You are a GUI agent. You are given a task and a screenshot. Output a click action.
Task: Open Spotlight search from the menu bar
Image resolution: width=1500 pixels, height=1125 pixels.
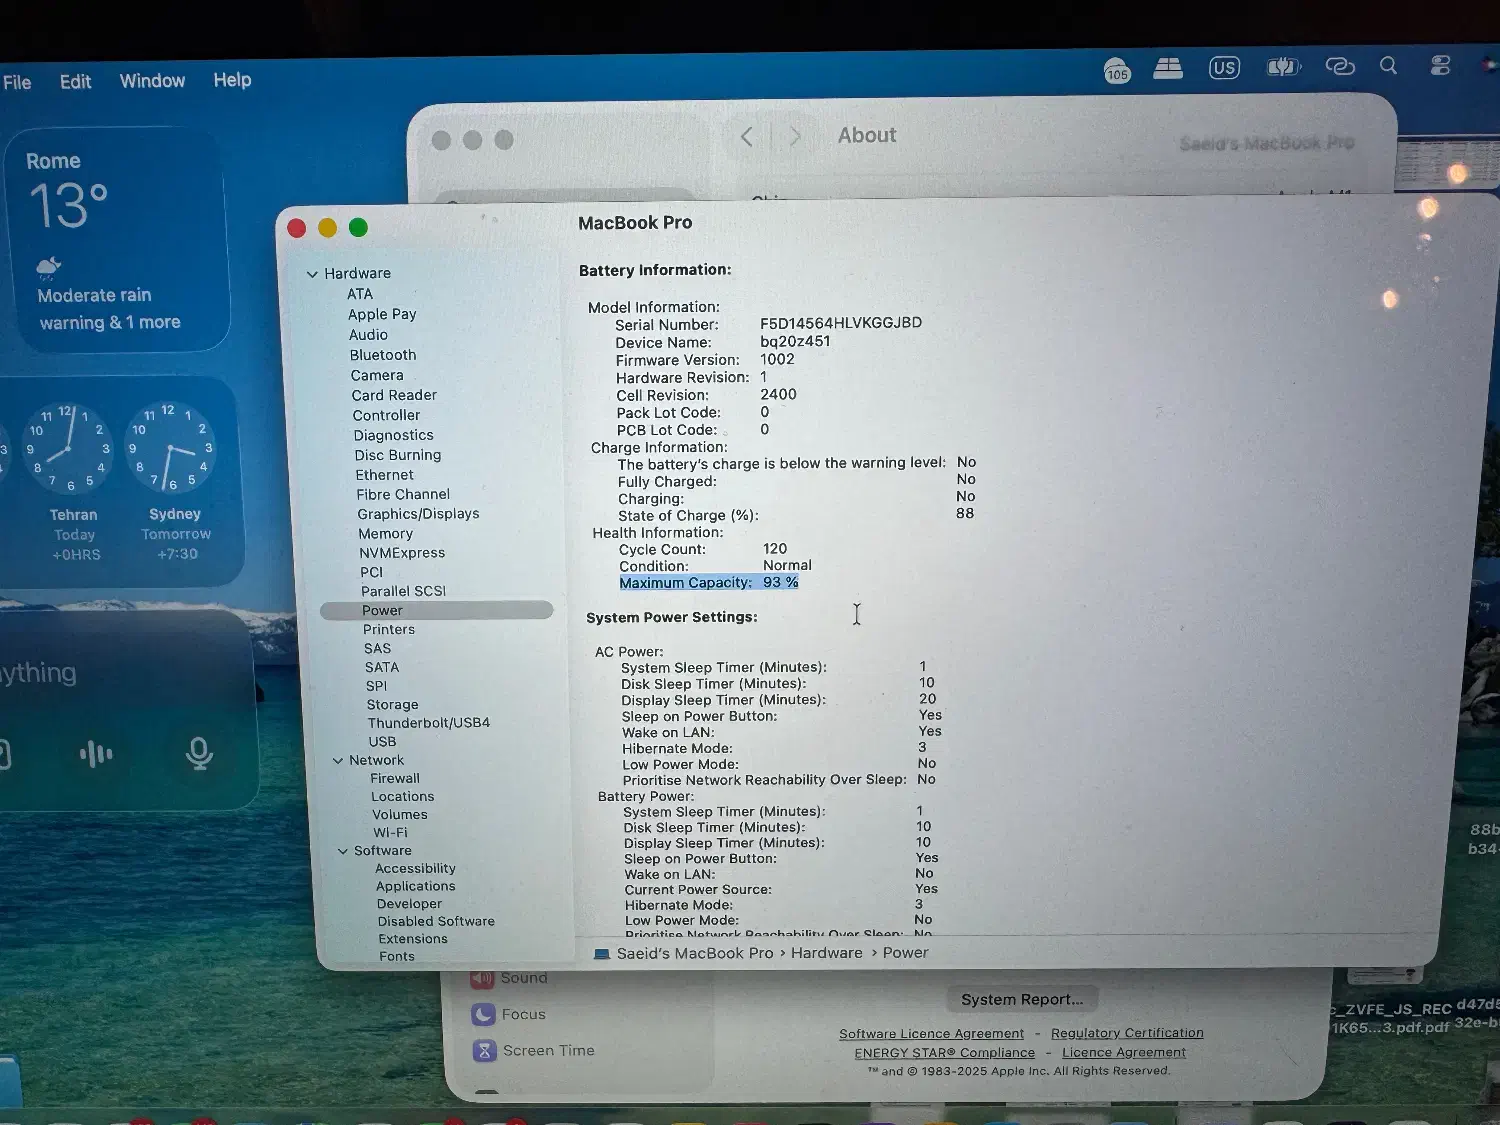pos(1389,66)
